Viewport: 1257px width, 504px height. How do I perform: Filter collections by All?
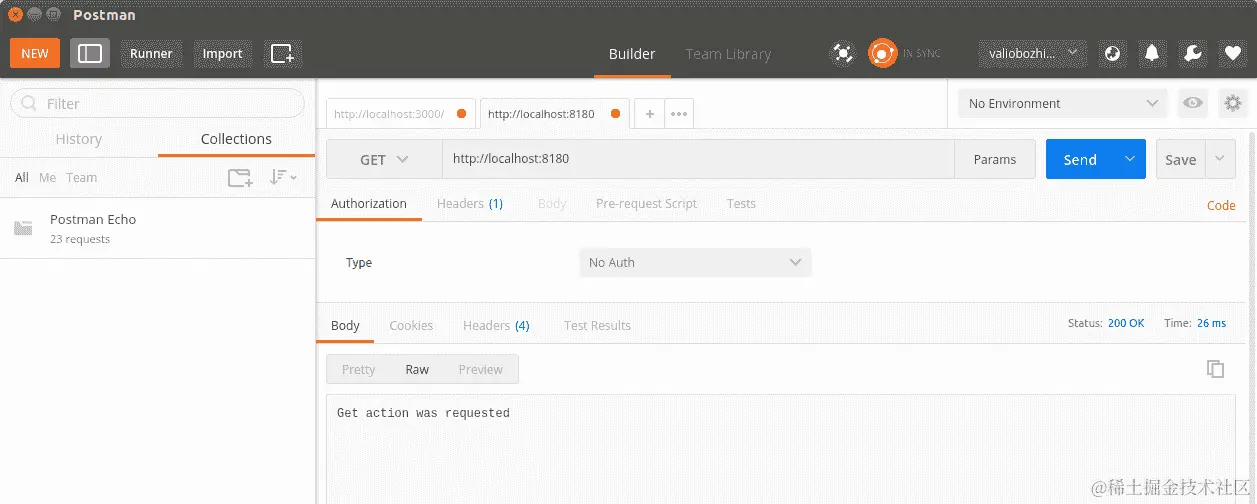pos(22,178)
